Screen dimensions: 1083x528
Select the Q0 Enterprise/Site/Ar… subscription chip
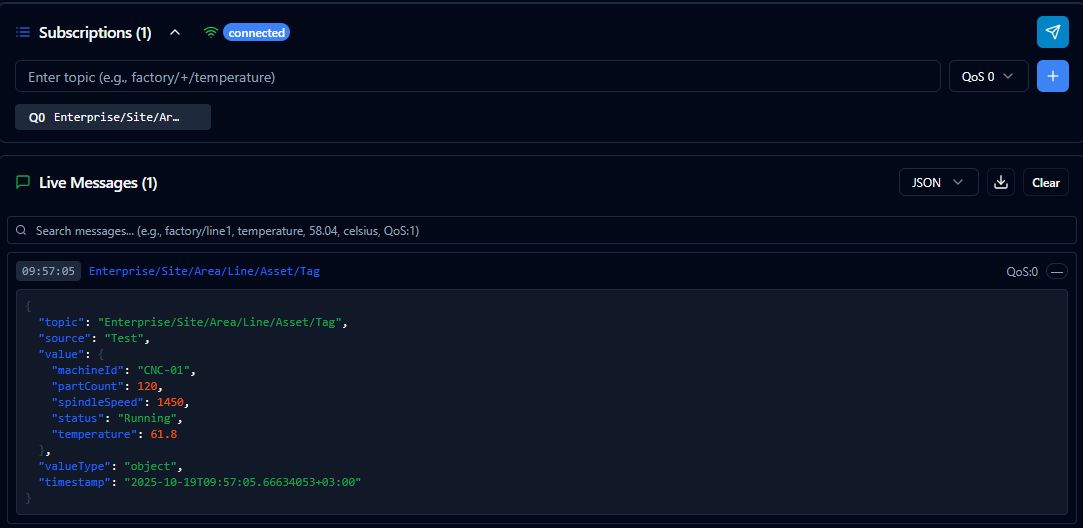click(112, 117)
